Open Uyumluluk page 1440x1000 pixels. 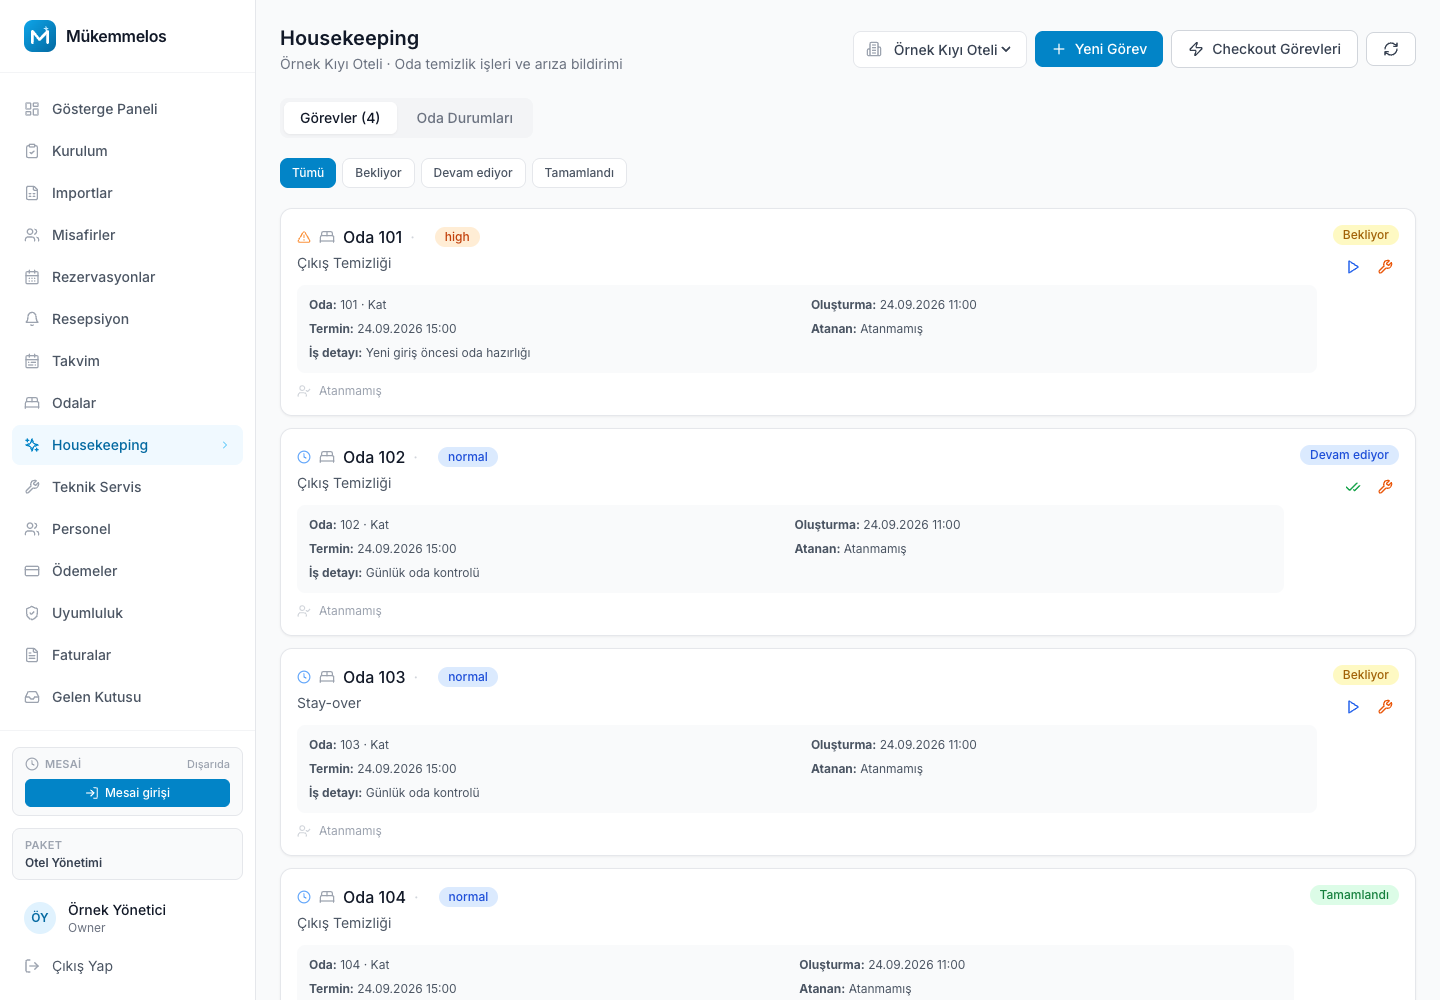pyautogui.click(x=128, y=613)
